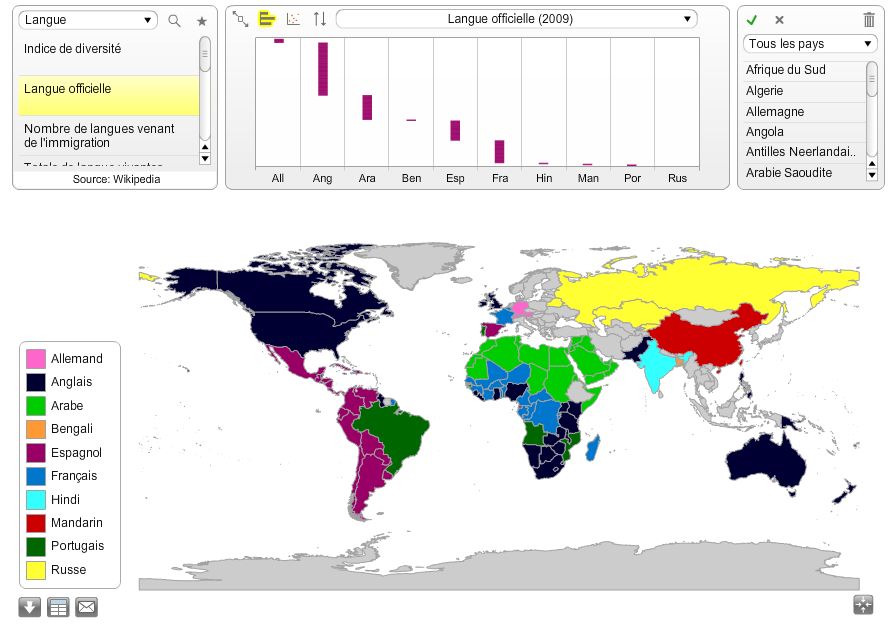Click the magnifier search icon
The height and width of the screenshot is (624, 892).
point(175,21)
